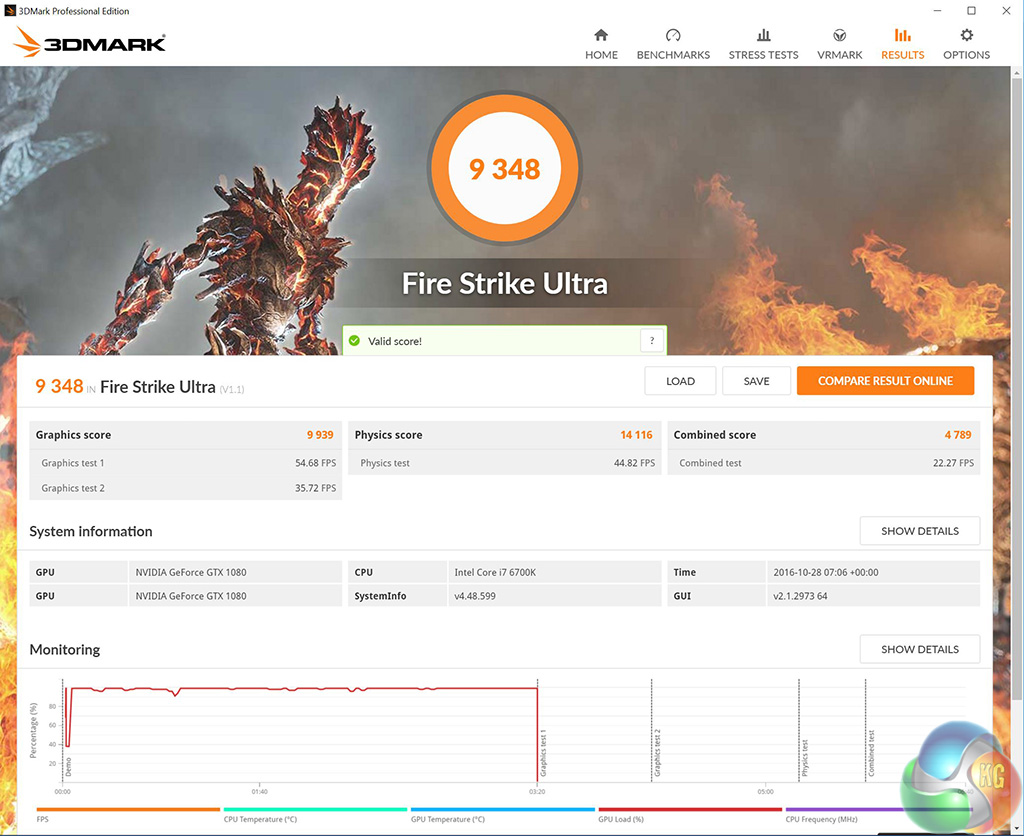The width and height of the screenshot is (1024, 836).
Task: Open Benchmarks via the gauge icon
Action: tap(673, 35)
